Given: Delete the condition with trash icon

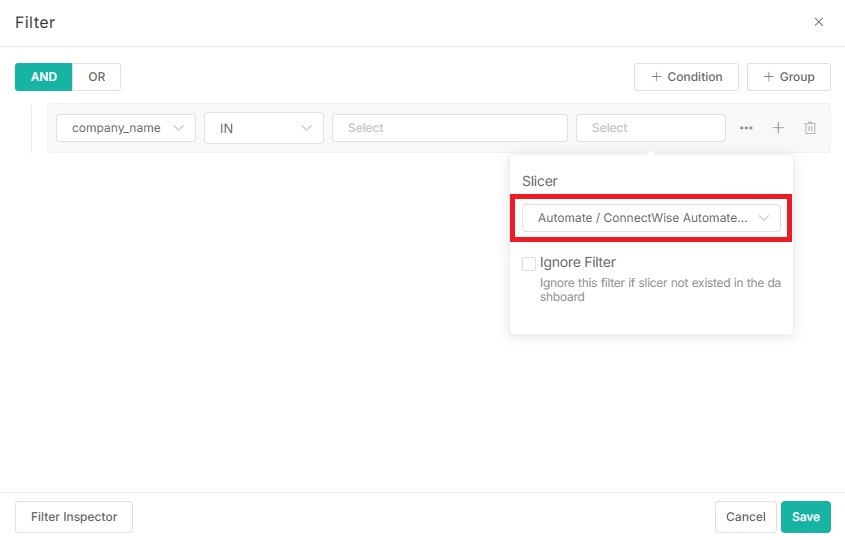Looking at the screenshot, I should pyautogui.click(x=810, y=128).
